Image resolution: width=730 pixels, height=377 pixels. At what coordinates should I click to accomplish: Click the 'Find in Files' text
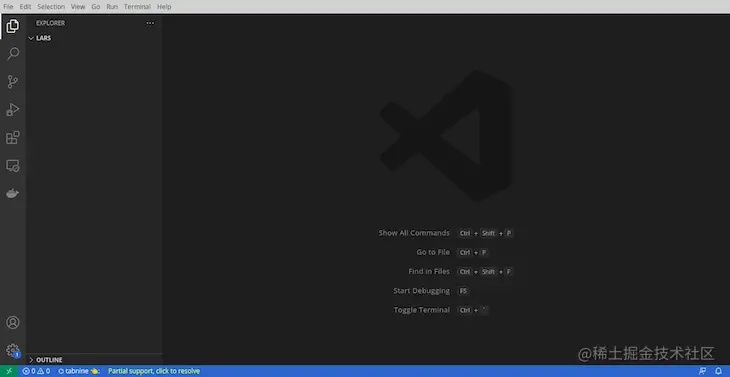(429, 271)
